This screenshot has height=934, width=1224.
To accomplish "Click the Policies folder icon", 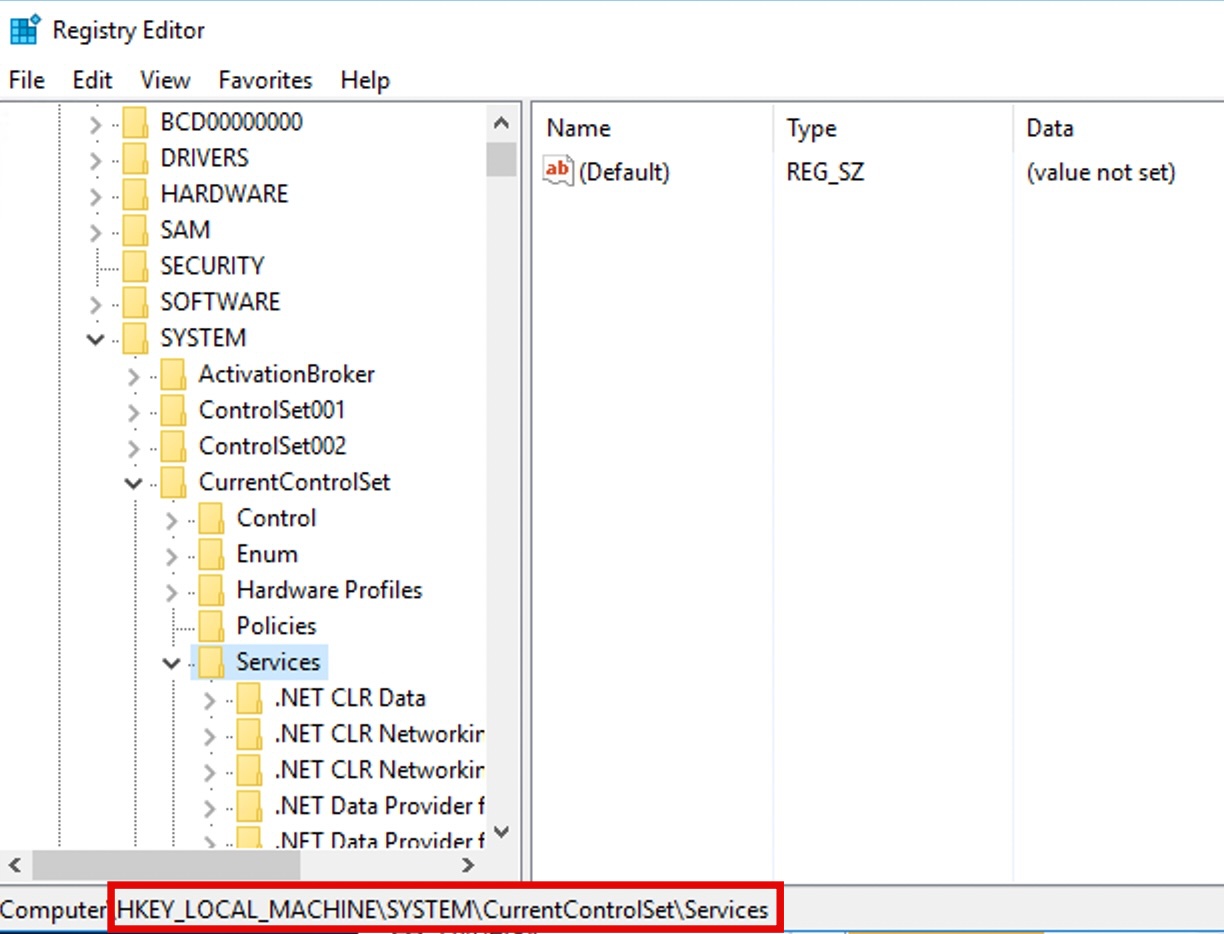I will [x=211, y=627].
